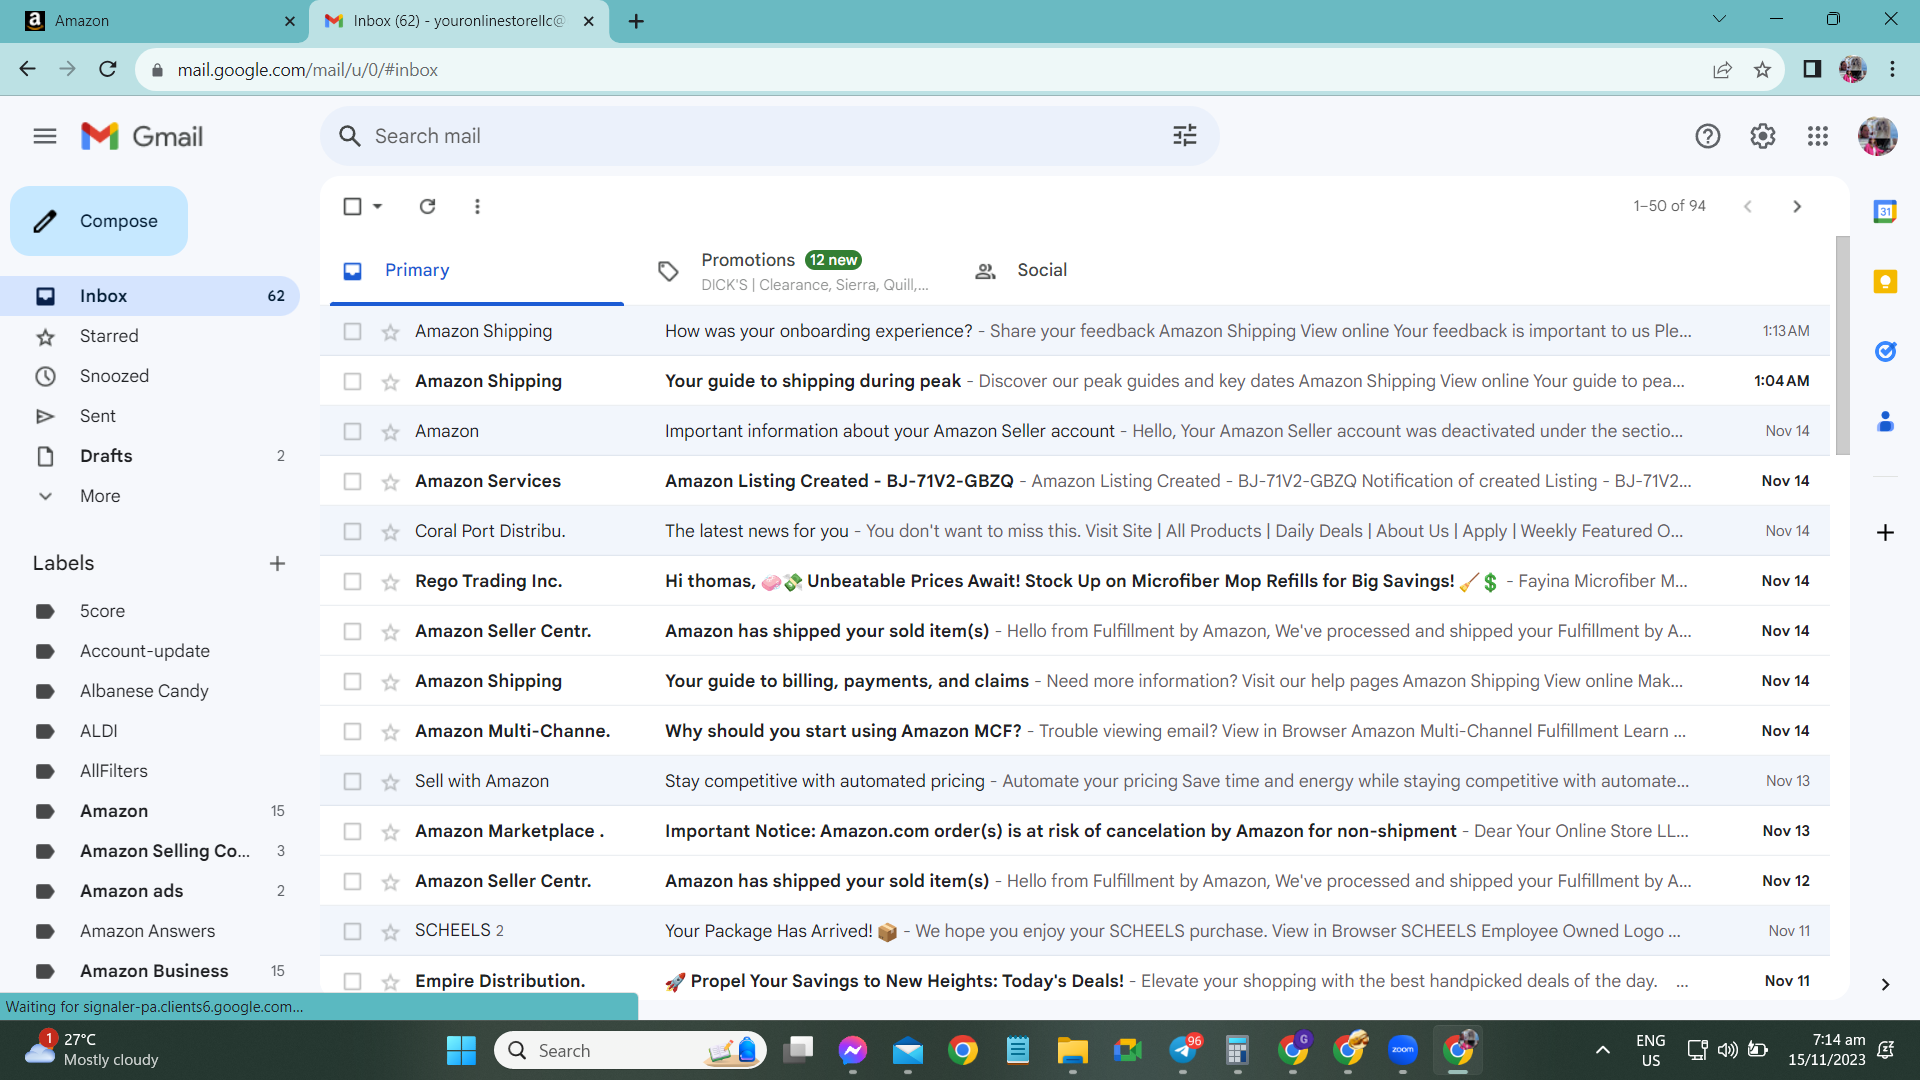
Task: Open Gmail Support help icon
Action: tap(1708, 136)
